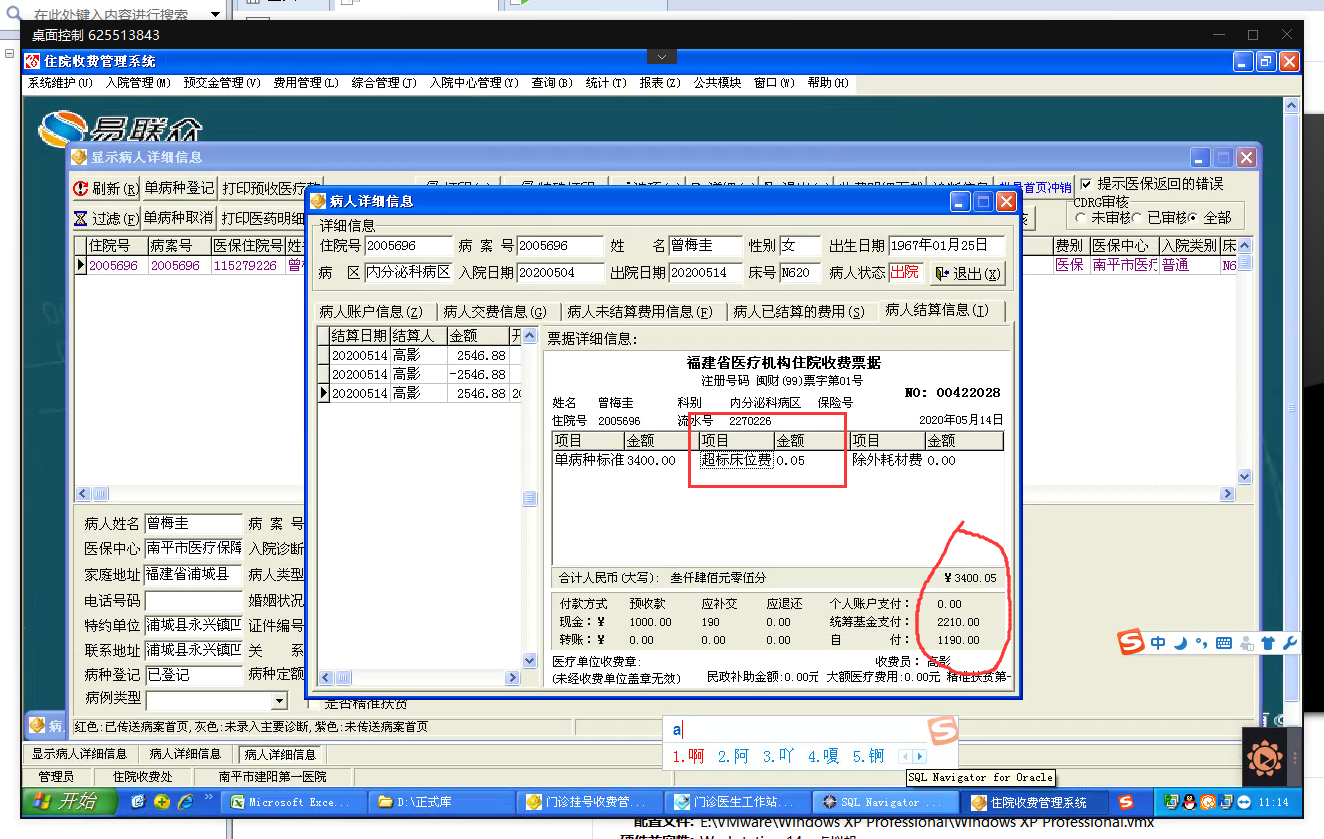Select the 未审核 radio button
1324x839 pixels.
pos(1080,217)
